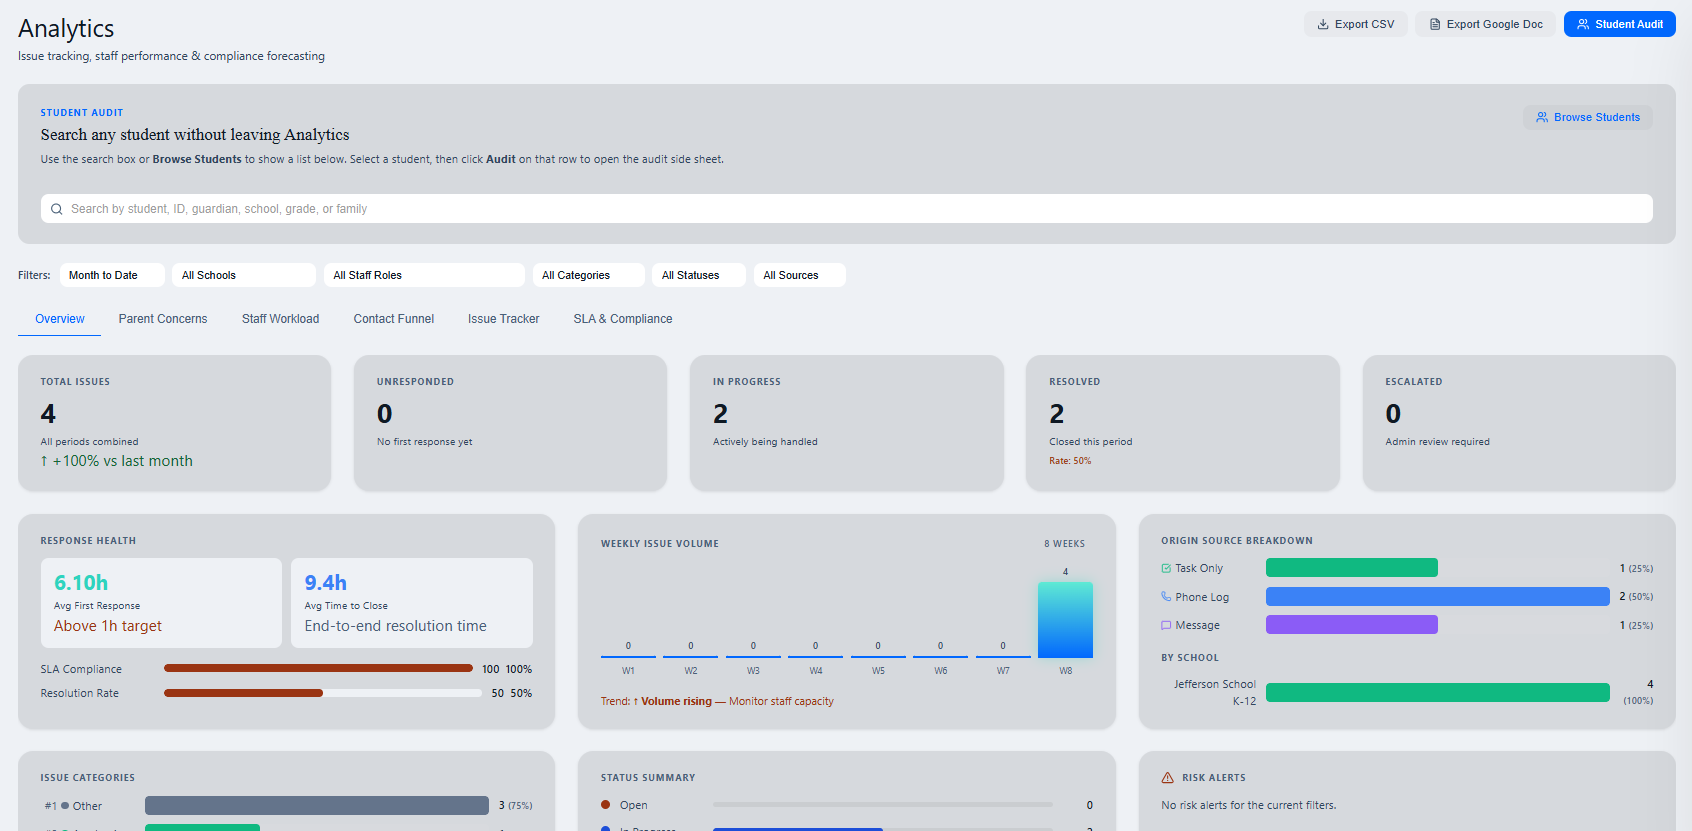Click 'No risk alerts for the current filters.'
Viewport: 1692px width, 831px height.
[x=1248, y=805]
